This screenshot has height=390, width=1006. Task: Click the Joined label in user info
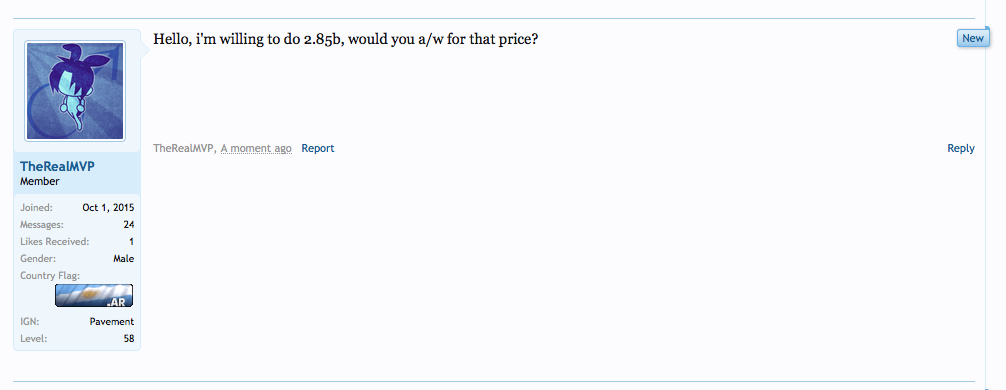click(37, 208)
